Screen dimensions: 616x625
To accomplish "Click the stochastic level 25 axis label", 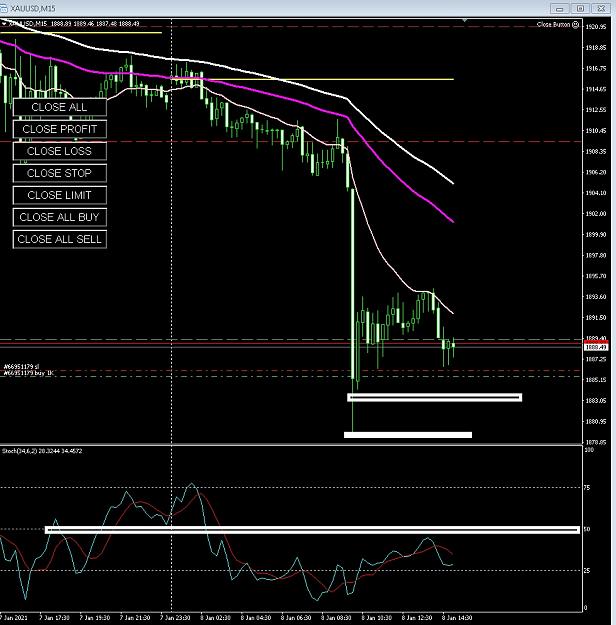I will tap(587, 570).
